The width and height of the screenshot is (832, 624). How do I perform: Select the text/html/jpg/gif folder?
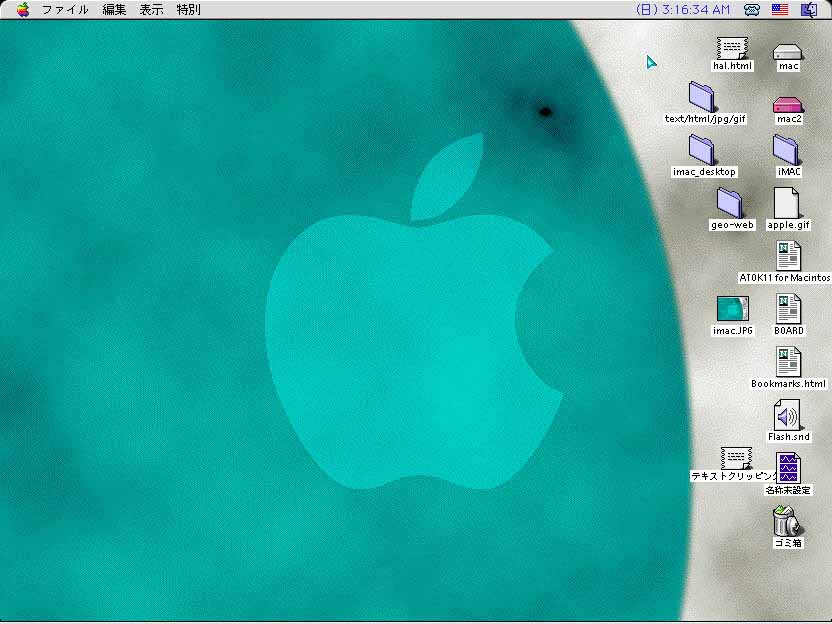(x=702, y=97)
